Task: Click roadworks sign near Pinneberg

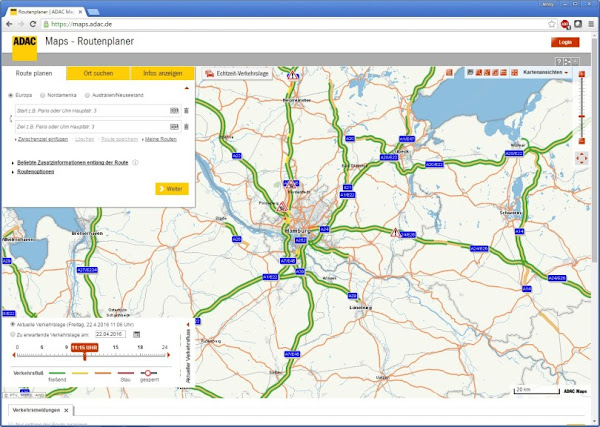Action: coord(282,207)
